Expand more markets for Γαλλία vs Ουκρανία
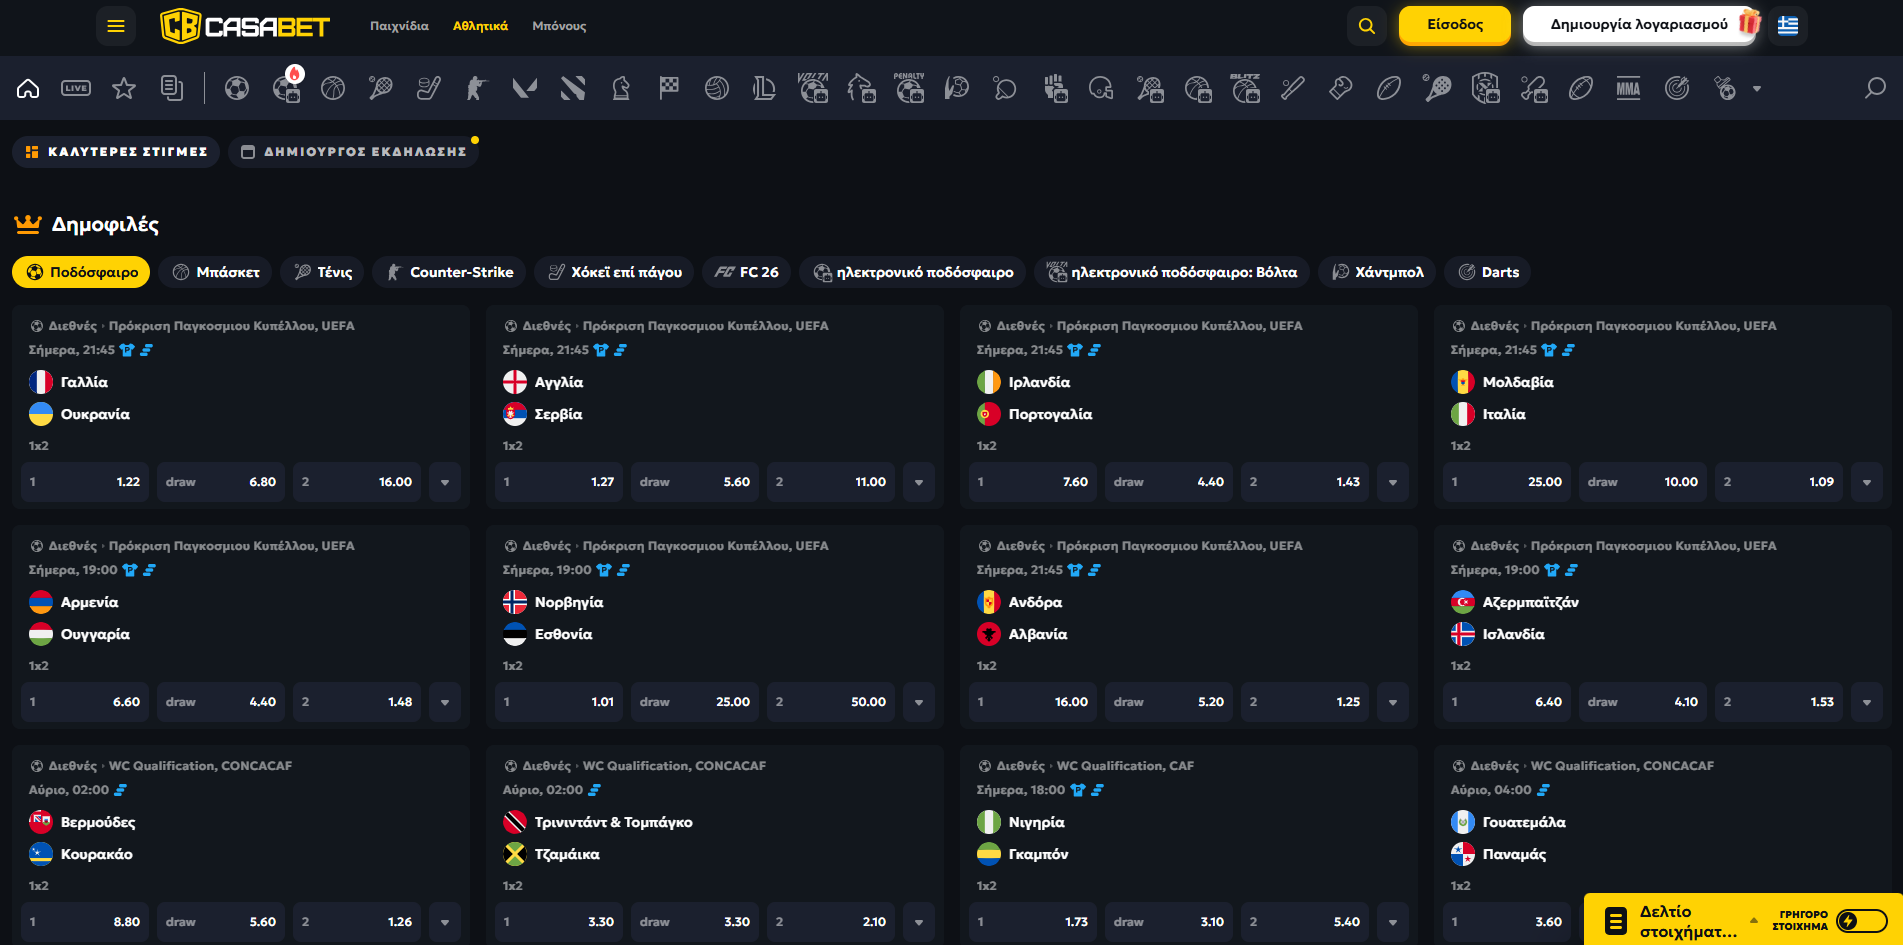Screen dimensions: 1903x945 (445, 482)
